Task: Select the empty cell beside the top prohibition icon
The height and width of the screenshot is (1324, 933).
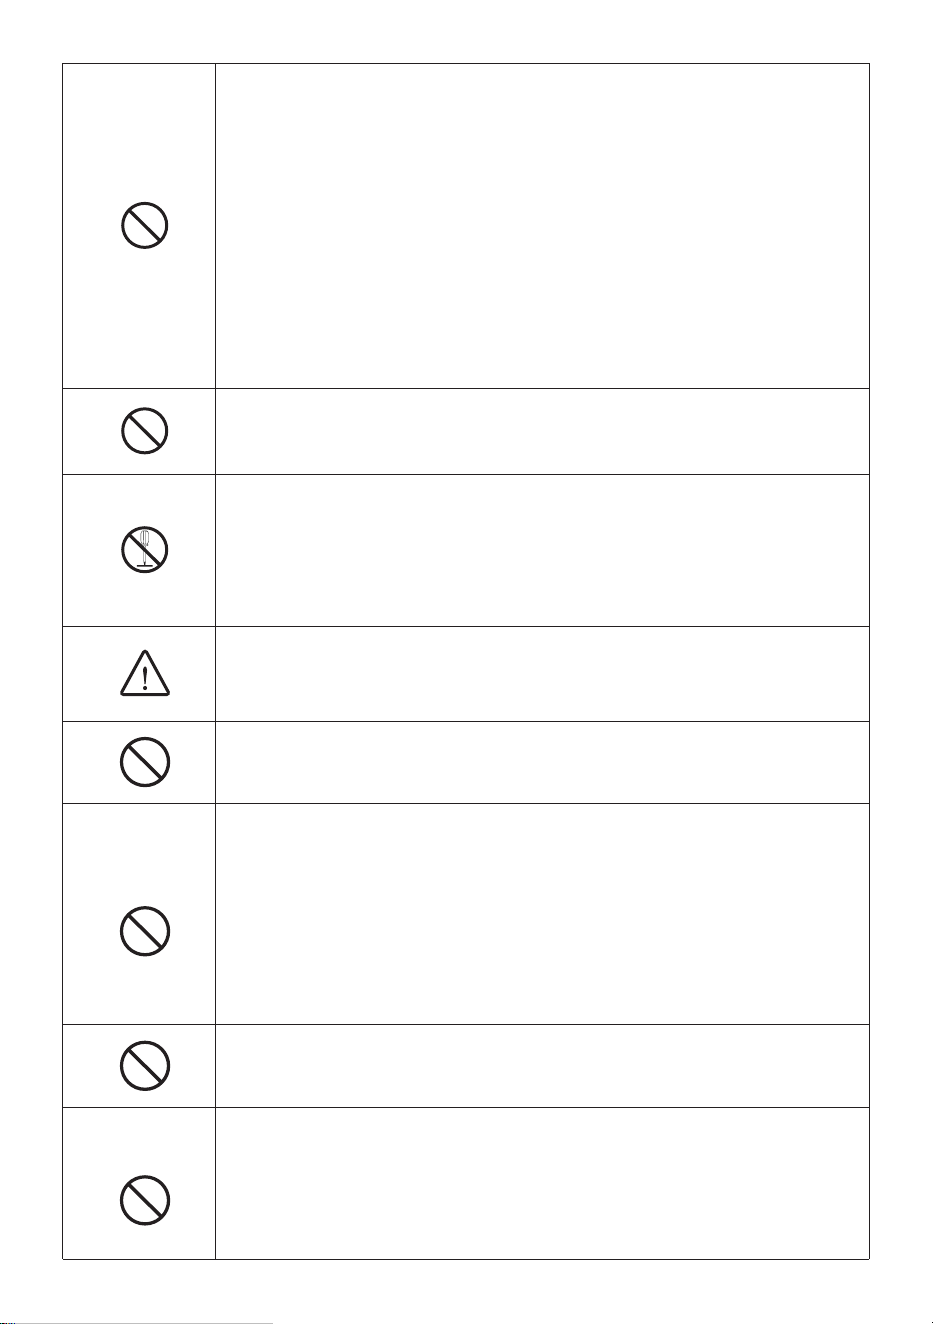Action: coord(542,226)
